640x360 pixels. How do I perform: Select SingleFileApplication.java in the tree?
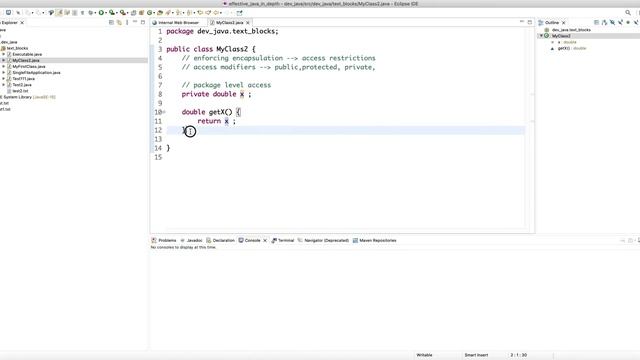(x=36, y=72)
